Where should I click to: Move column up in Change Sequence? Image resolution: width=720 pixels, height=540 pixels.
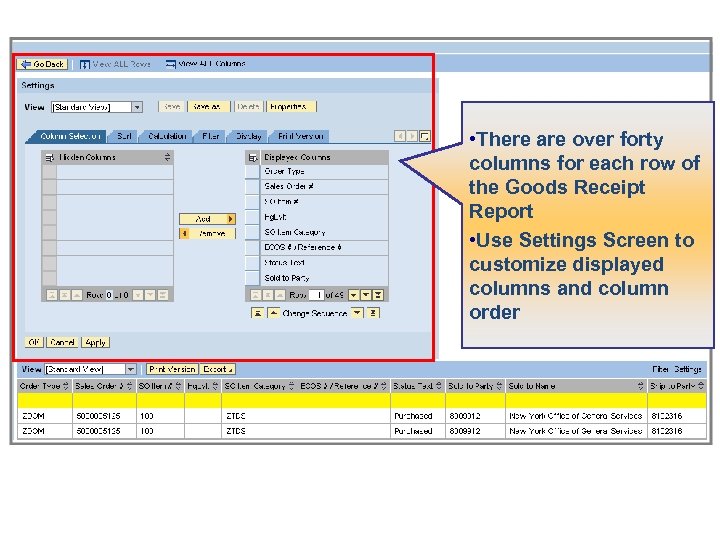tap(274, 313)
